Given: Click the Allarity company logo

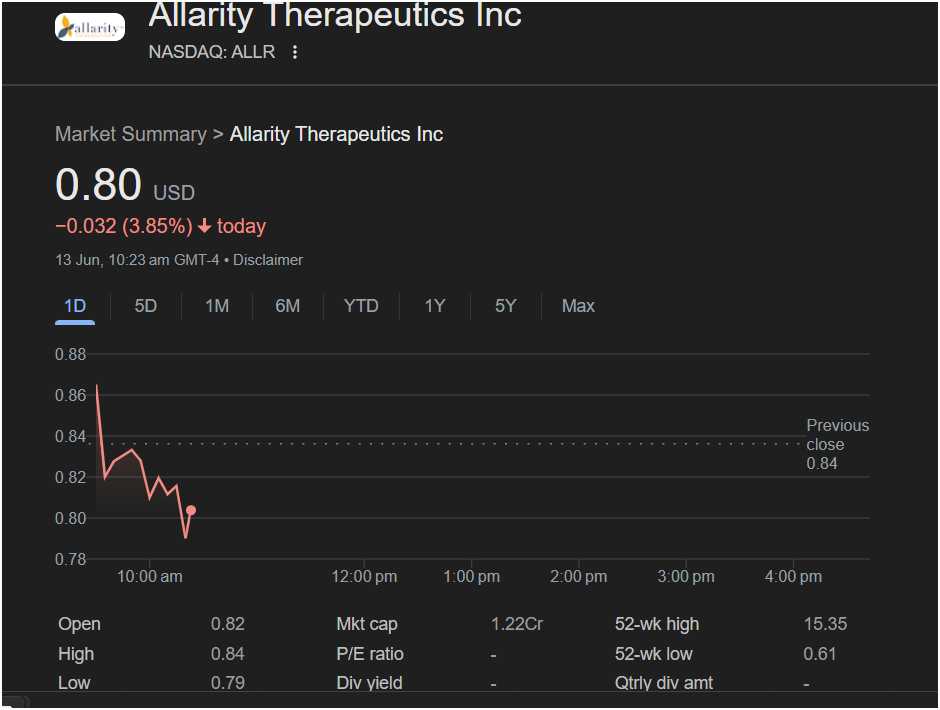Looking at the screenshot, I should point(90,27).
